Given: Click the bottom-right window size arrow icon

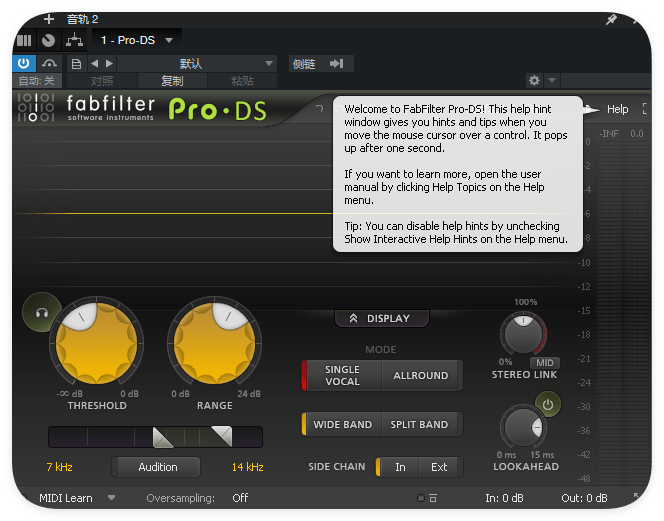Looking at the screenshot, I should [636, 495].
